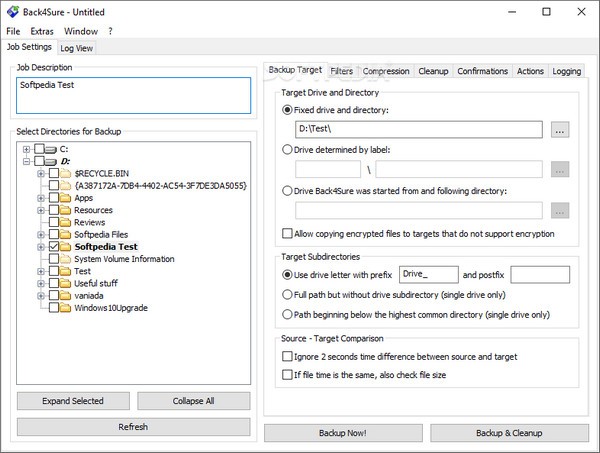The width and height of the screenshot is (600, 453).
Task: Collapse the D: drive tree node
Action: pyautogui.click(x=27, y=161)
